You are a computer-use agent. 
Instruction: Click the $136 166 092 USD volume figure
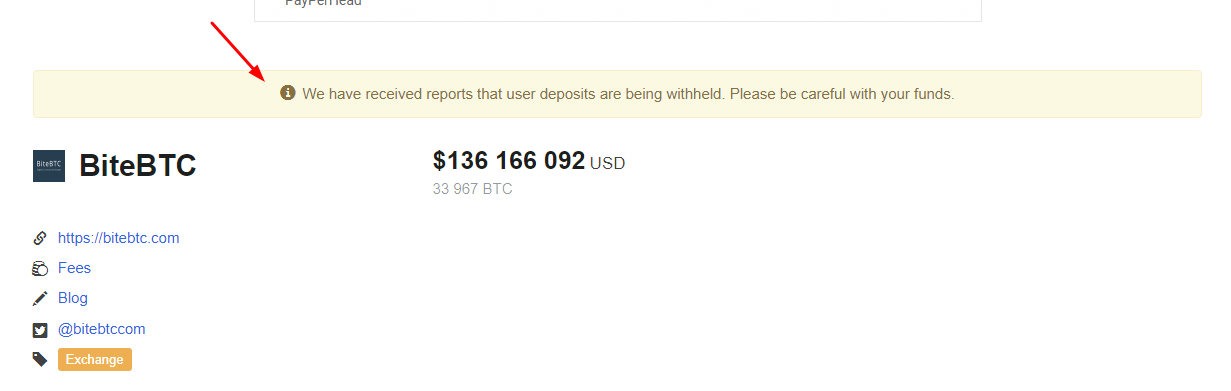coord(529,161)
